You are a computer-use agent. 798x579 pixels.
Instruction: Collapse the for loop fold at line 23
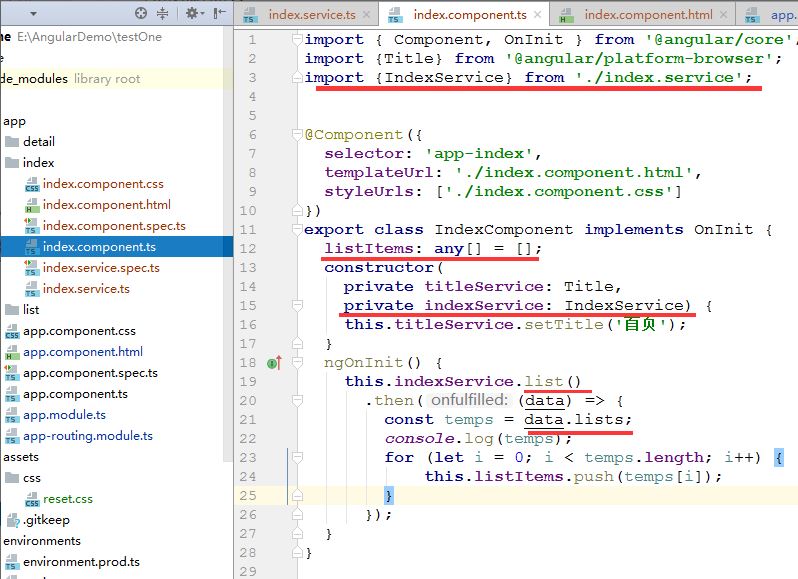click(297, 457)
